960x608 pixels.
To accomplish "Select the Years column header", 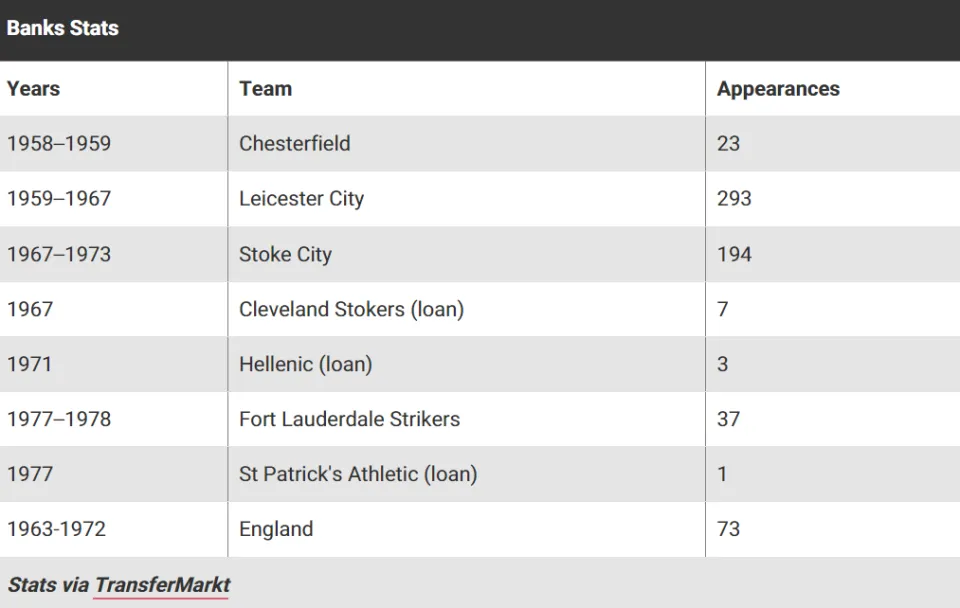I will (34, 89).
